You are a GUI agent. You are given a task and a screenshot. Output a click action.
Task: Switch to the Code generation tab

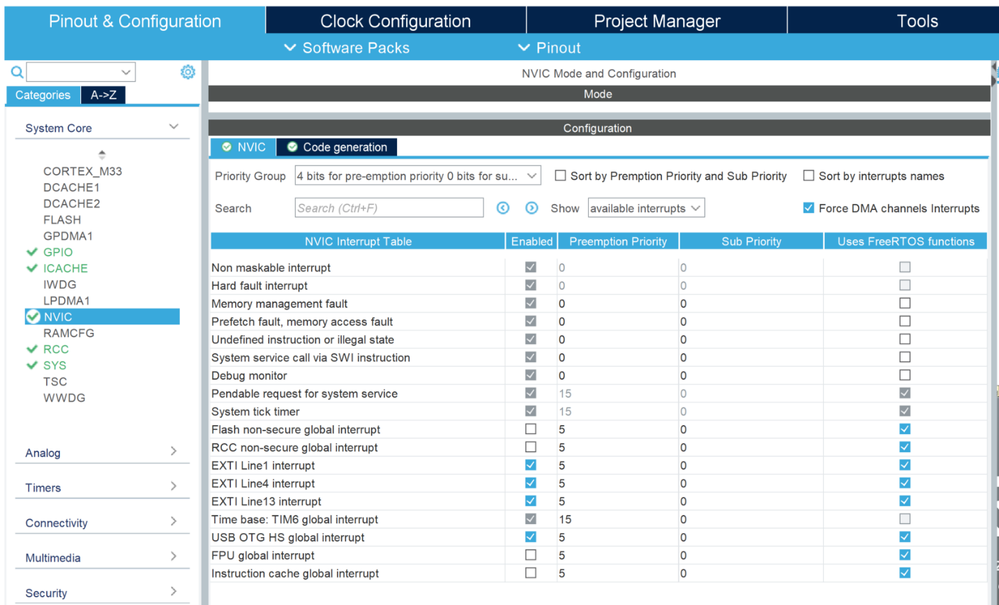337,147
